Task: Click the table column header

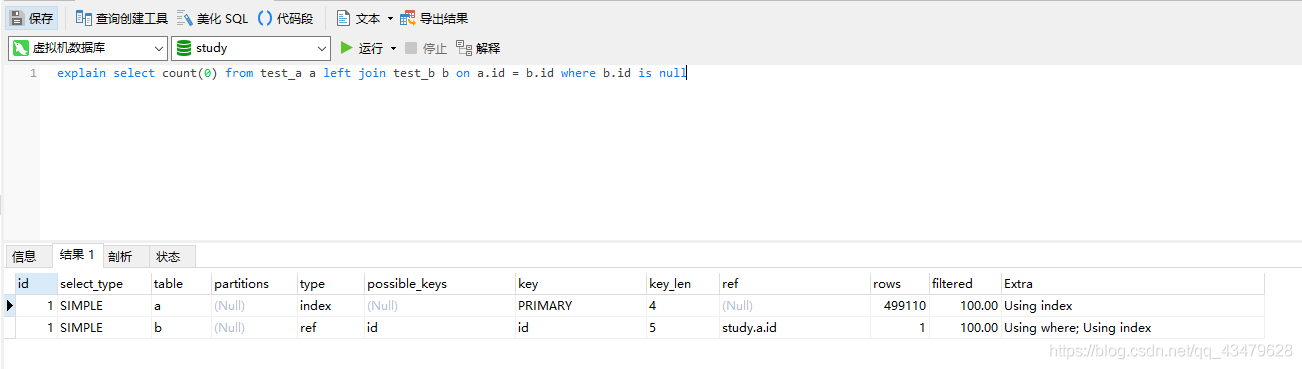Action: (181, 283)
